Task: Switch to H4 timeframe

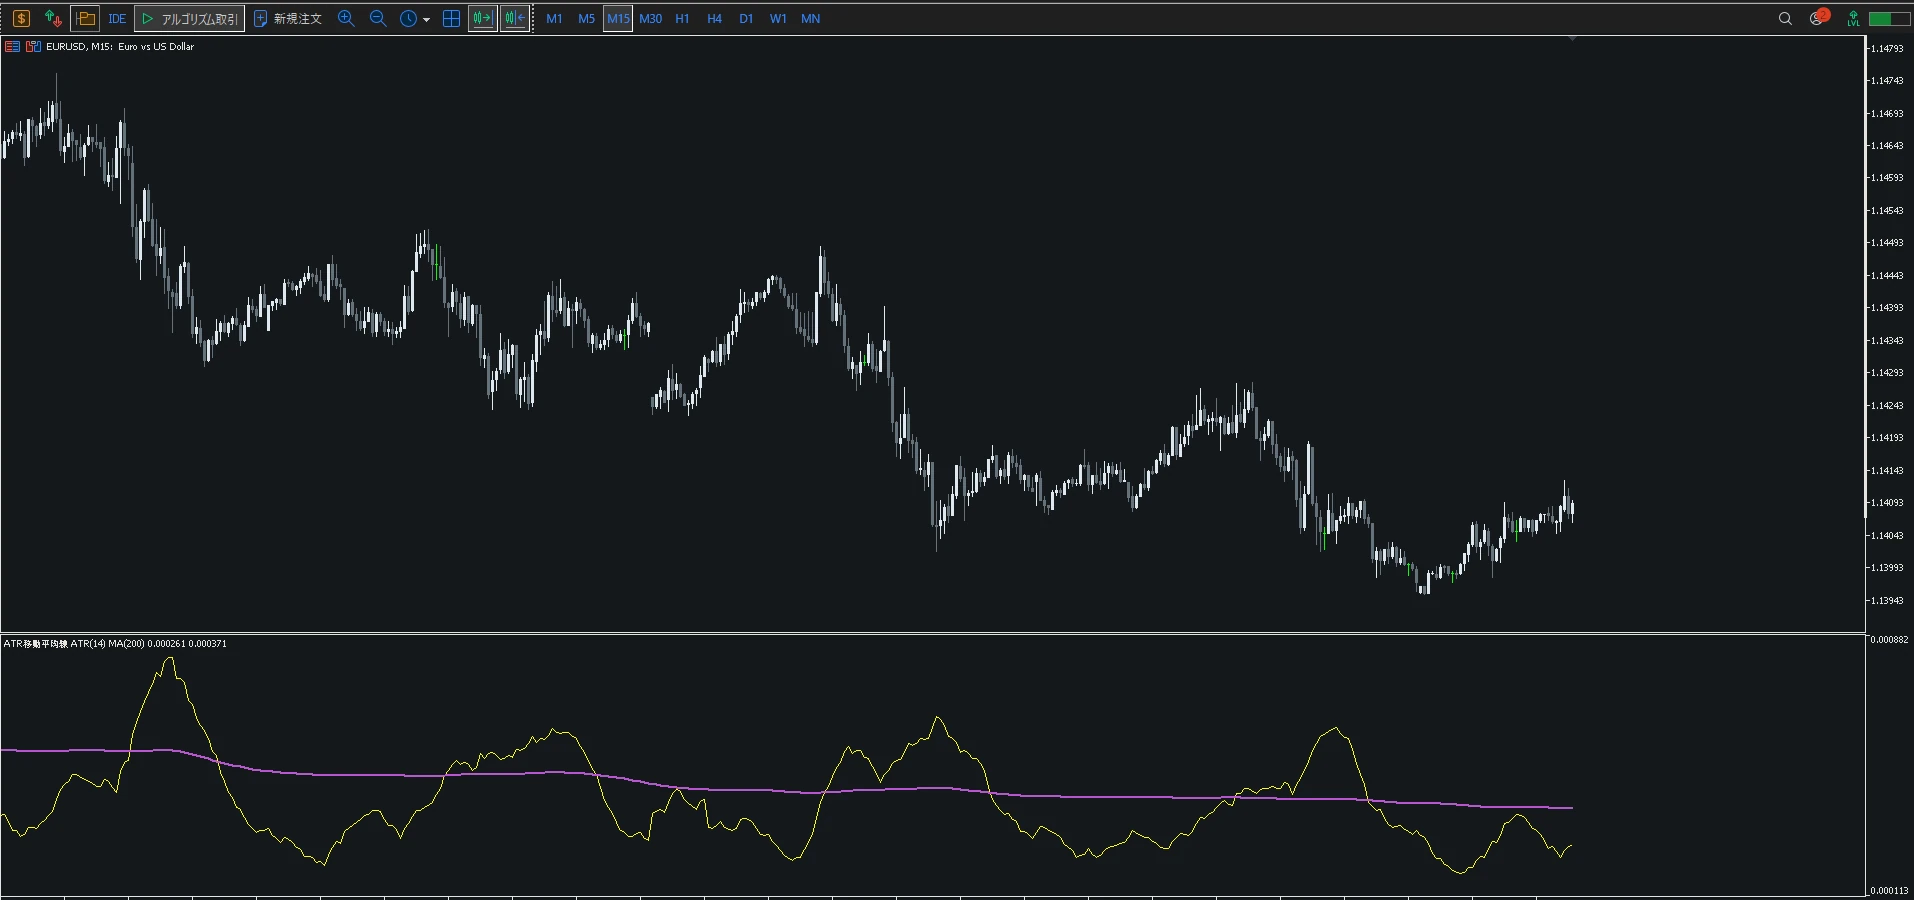Action: 714,18
